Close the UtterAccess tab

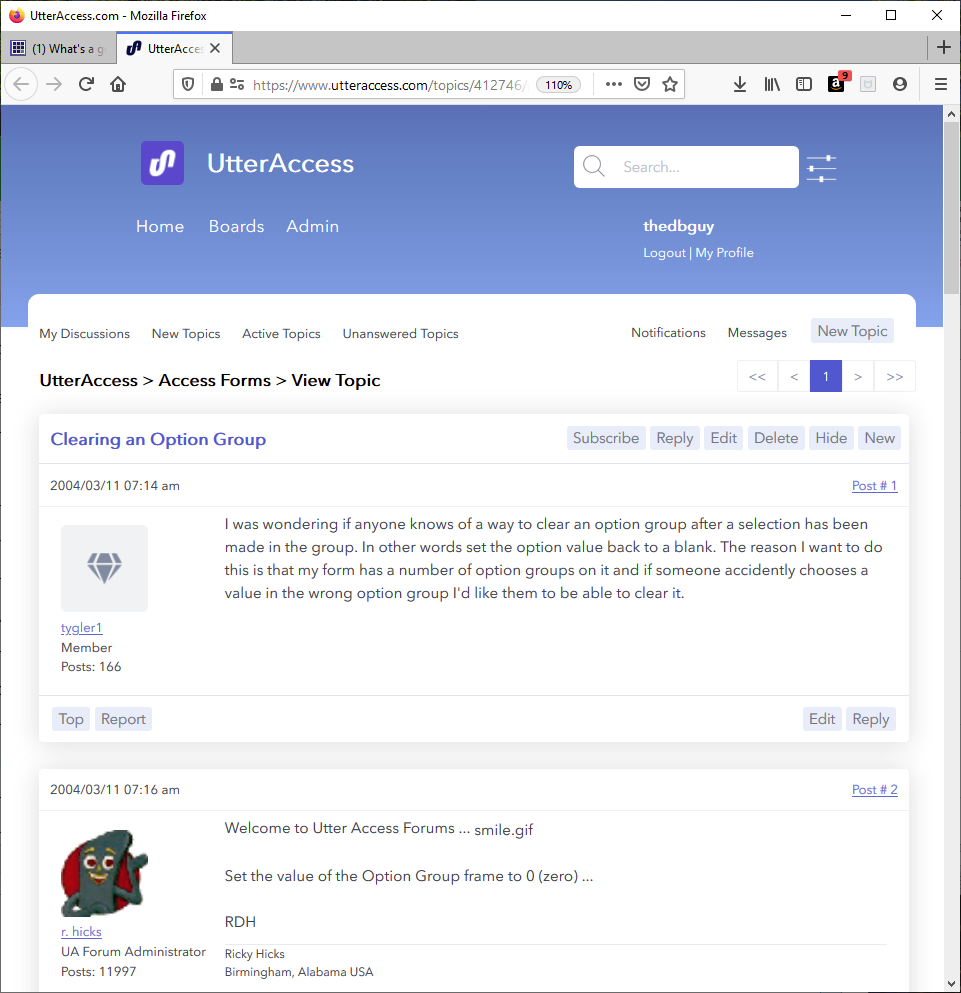(x=215, y=48)
